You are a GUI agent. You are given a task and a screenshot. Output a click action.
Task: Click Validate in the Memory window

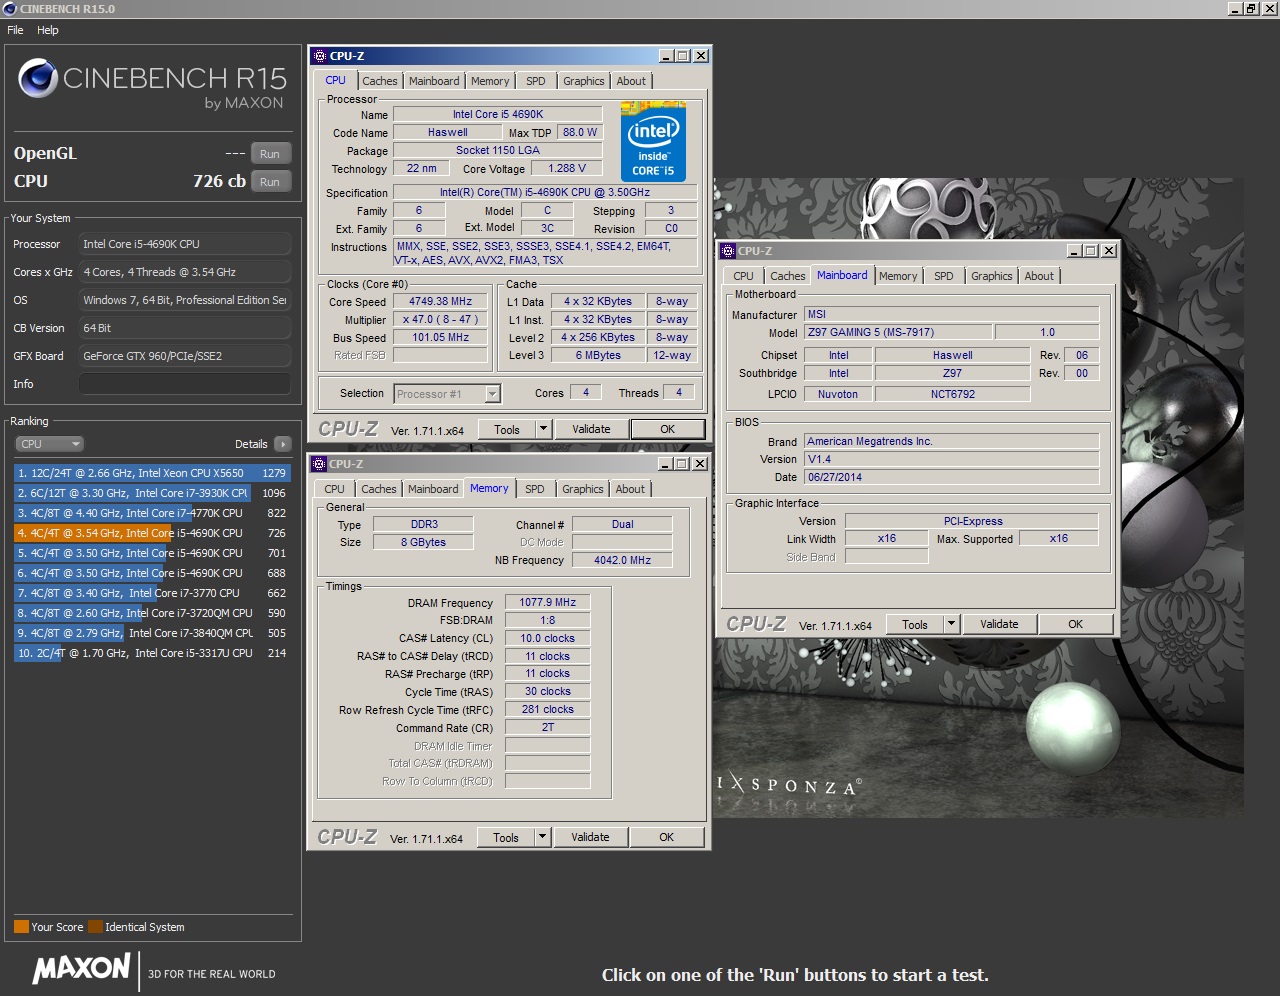coord(590,837)
